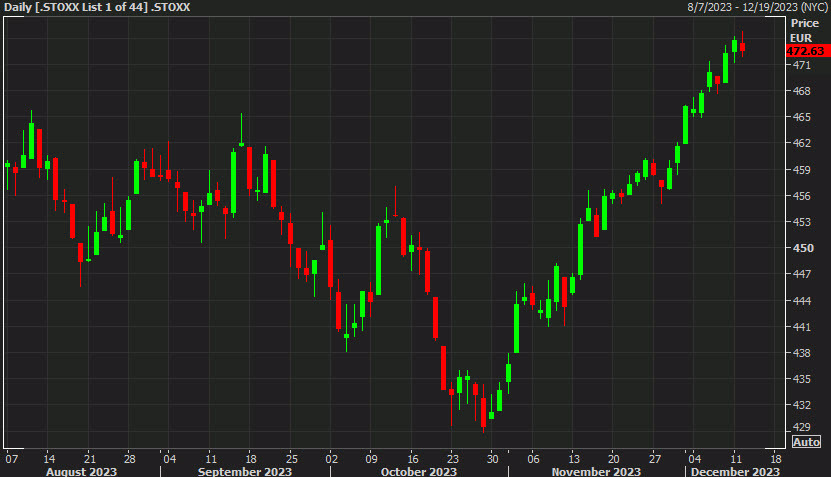Click the 462 price axis label

click(801, 143)
